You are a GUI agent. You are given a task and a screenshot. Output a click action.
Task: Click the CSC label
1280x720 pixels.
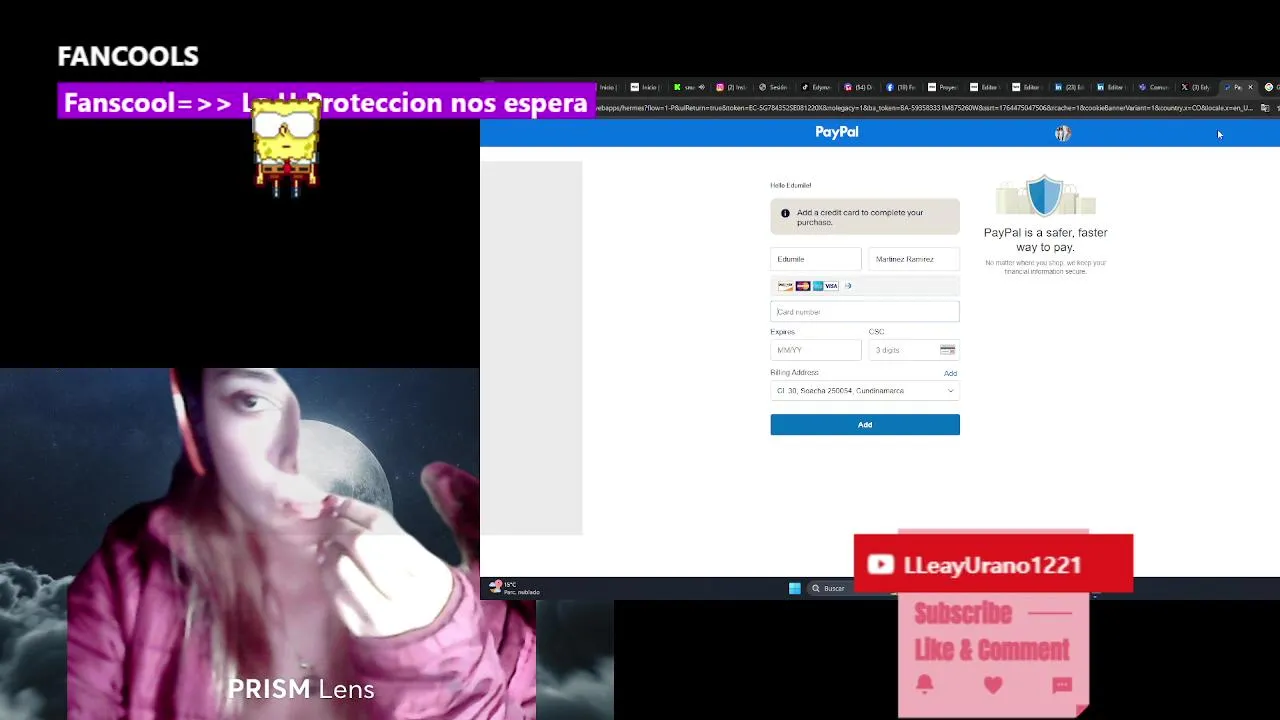pyautogui.click(x=876, y=332)
